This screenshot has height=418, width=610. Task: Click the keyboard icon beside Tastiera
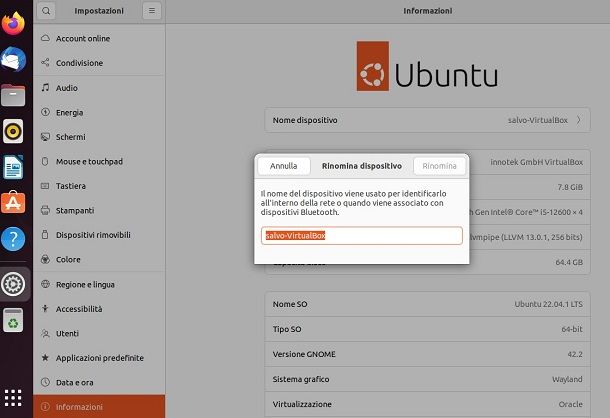point(46,186)
